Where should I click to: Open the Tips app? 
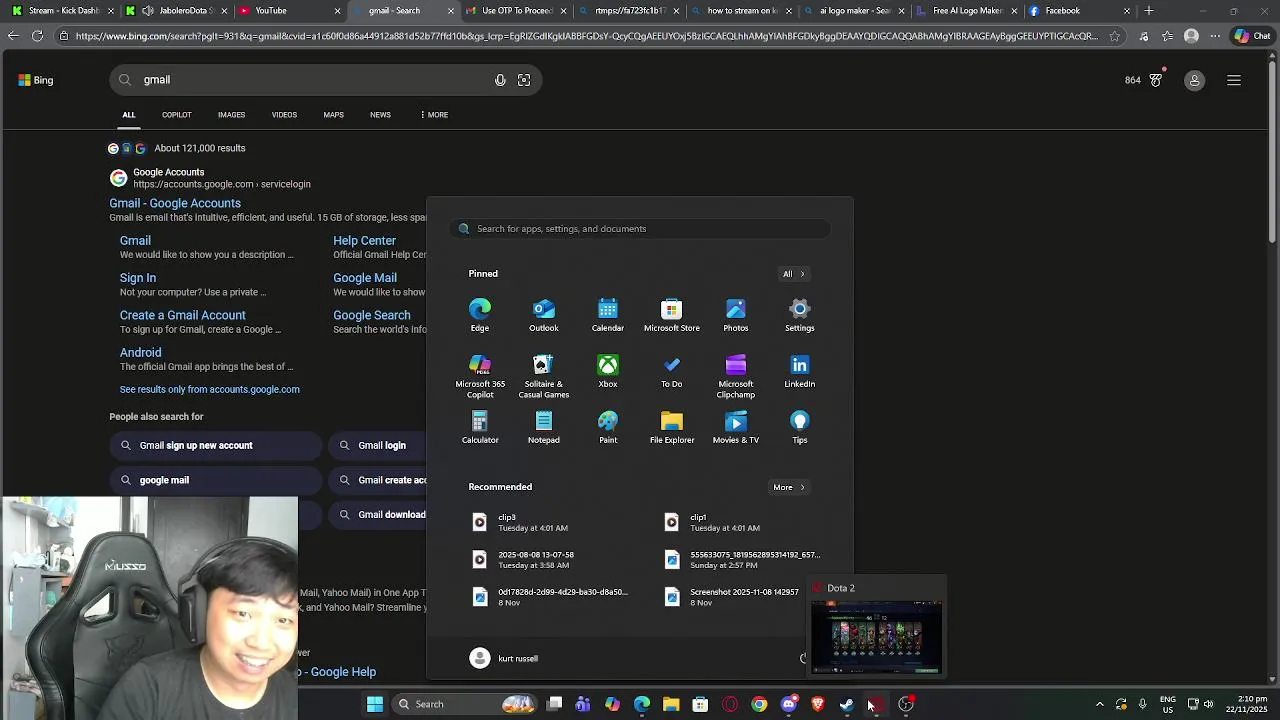(800, 427)
